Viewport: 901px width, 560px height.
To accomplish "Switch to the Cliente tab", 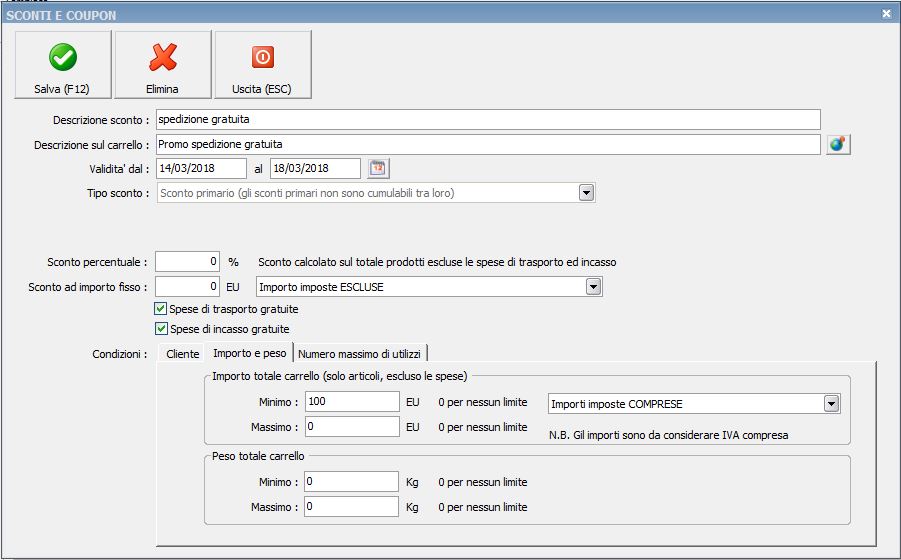I will tap(183, 354).
